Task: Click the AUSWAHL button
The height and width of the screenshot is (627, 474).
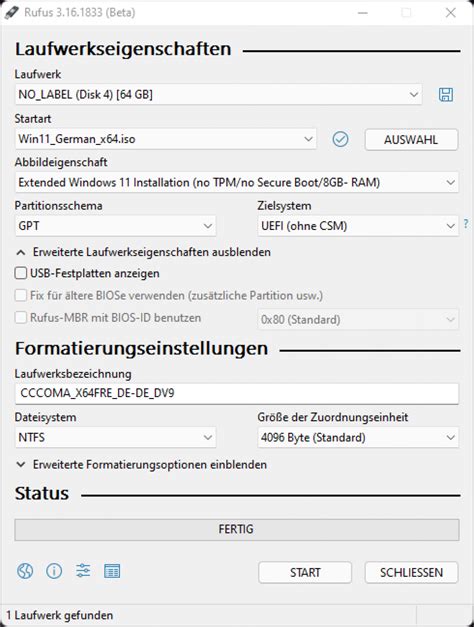Action: (411, 140)
